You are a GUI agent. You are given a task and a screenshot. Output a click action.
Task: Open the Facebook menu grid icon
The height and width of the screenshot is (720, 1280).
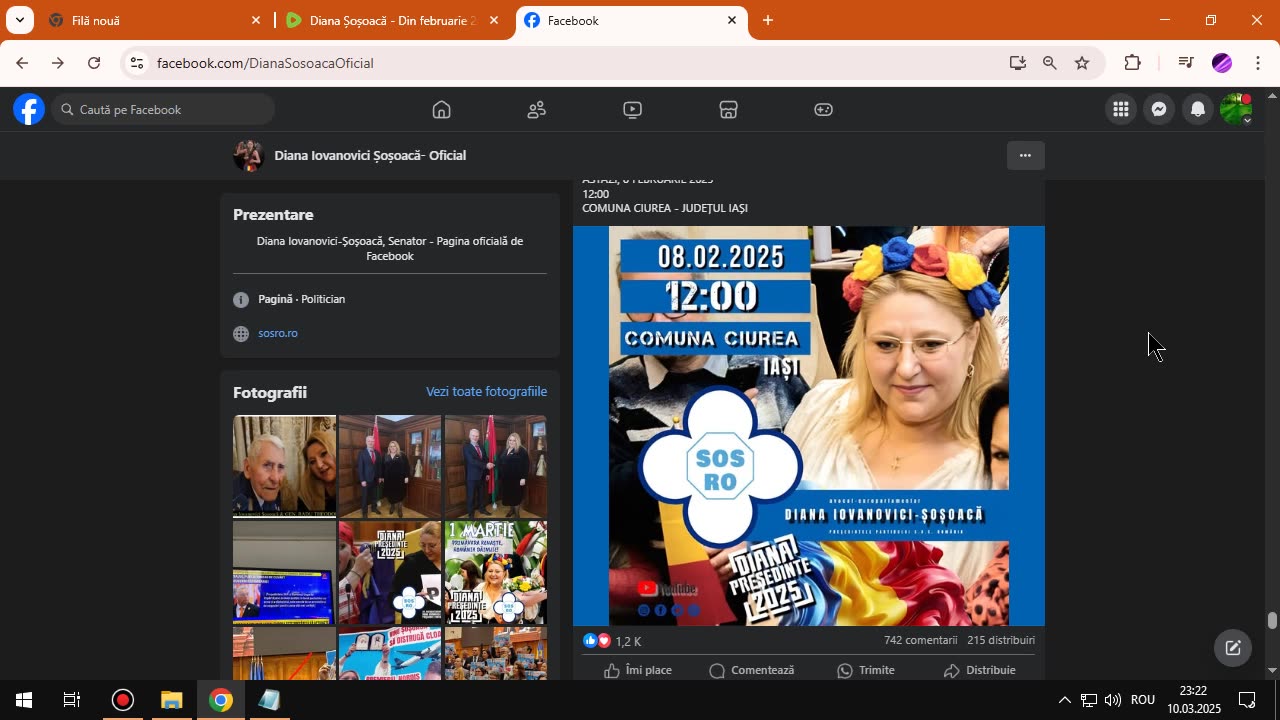pos(1121,110)
